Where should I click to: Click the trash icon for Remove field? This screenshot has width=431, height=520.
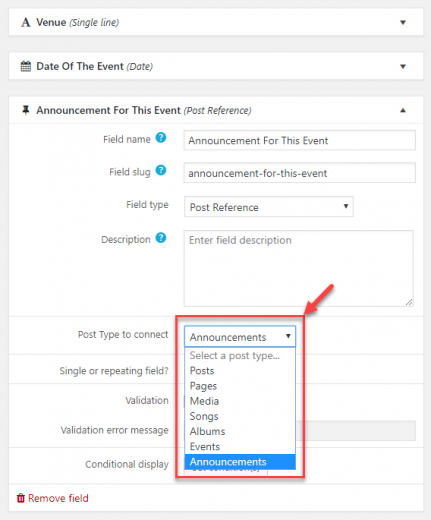pos(21,498)
